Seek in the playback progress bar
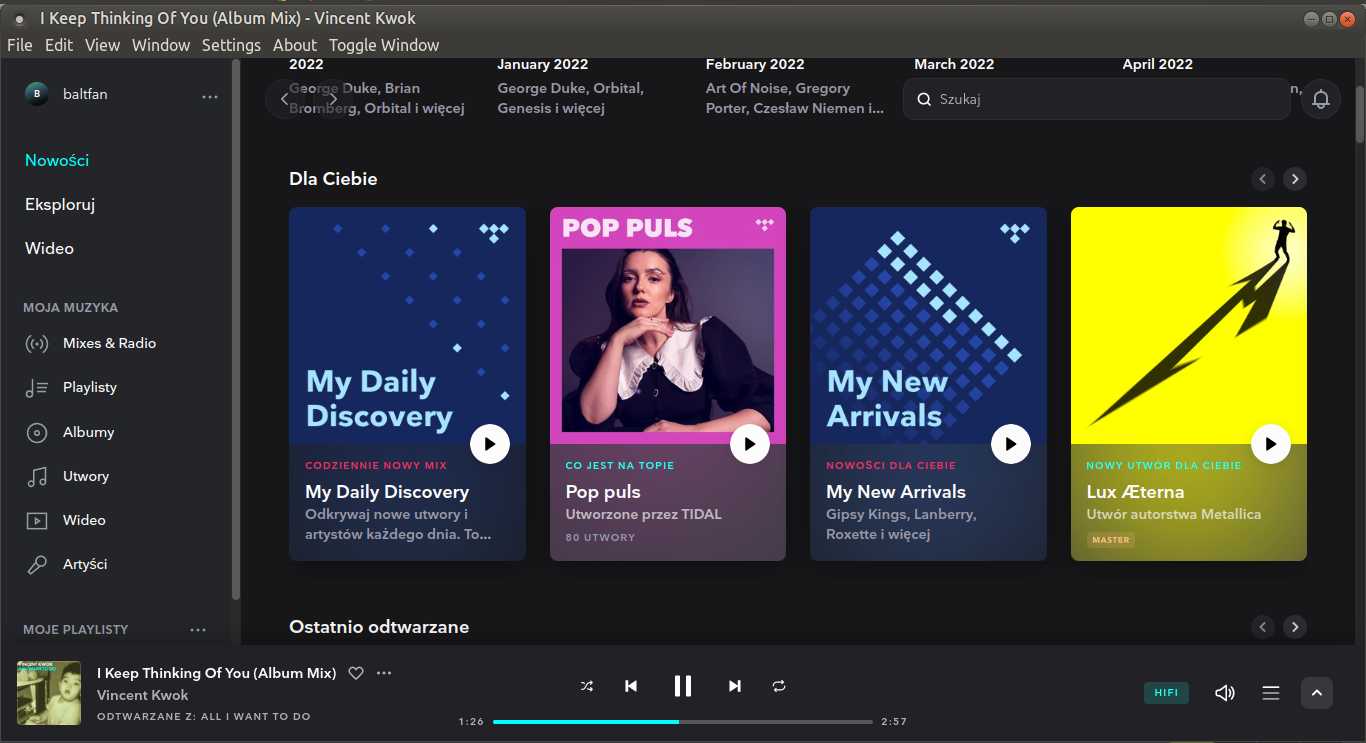 coord(683,721)
